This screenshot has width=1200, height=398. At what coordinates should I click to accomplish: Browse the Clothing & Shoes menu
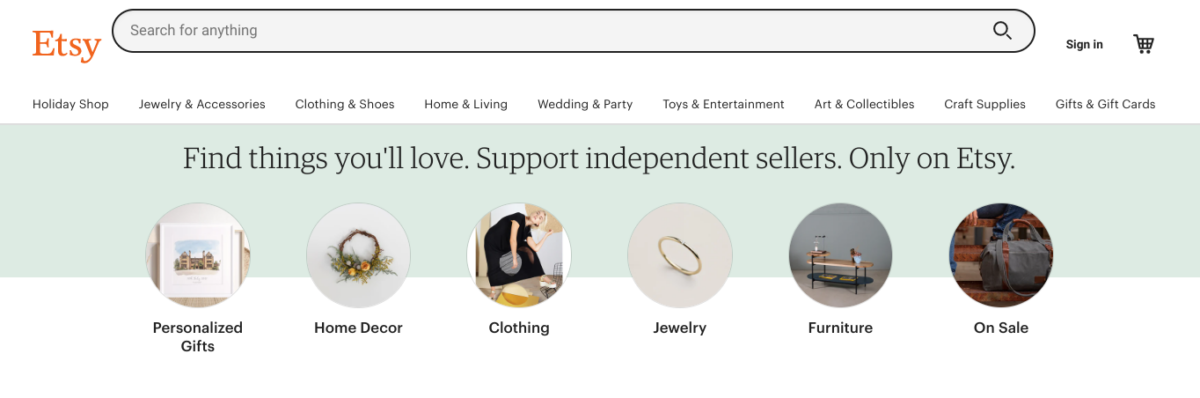[345, 104]
